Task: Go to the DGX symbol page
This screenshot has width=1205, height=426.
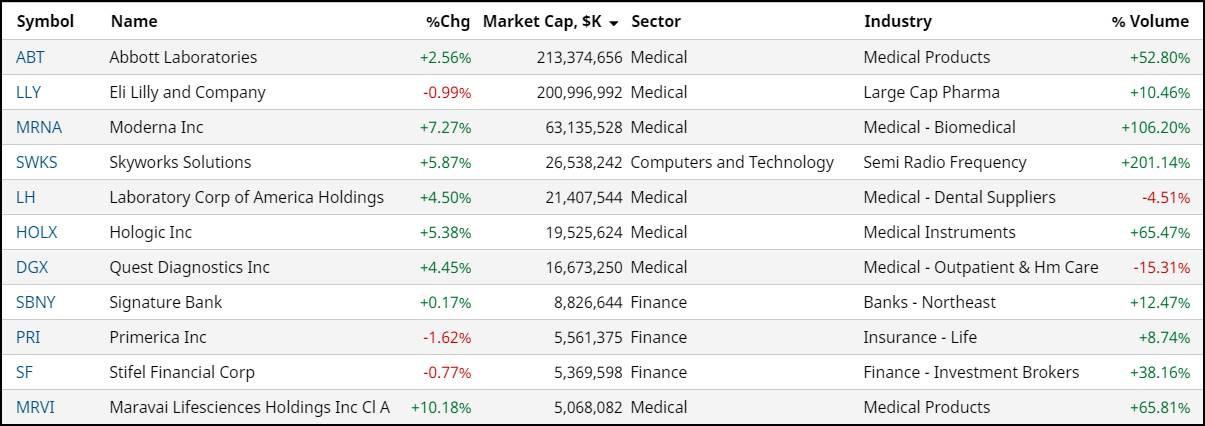Action: (x=32, y=267)
